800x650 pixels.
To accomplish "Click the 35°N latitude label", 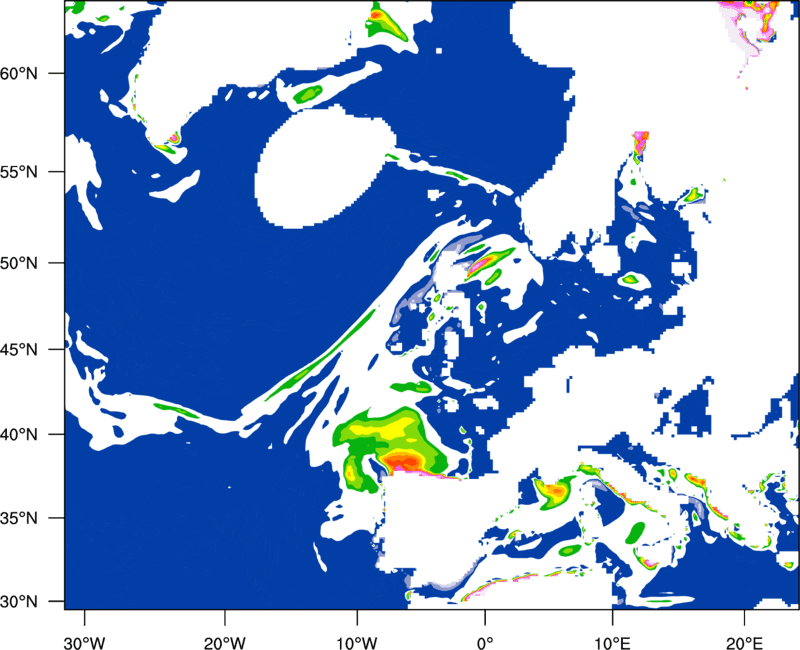I will 19,518.
